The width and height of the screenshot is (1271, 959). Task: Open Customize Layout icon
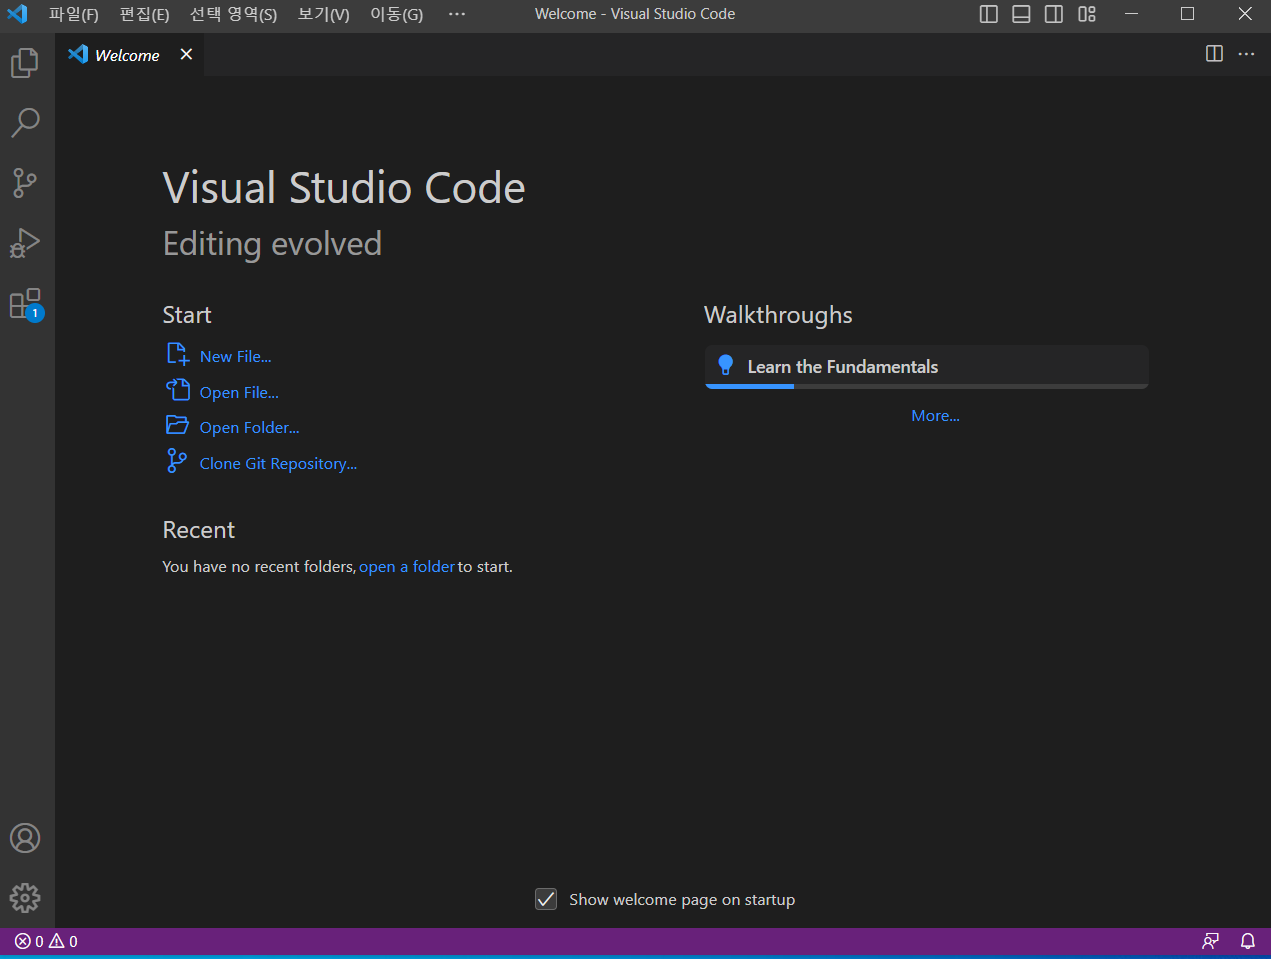[1087, 14]
